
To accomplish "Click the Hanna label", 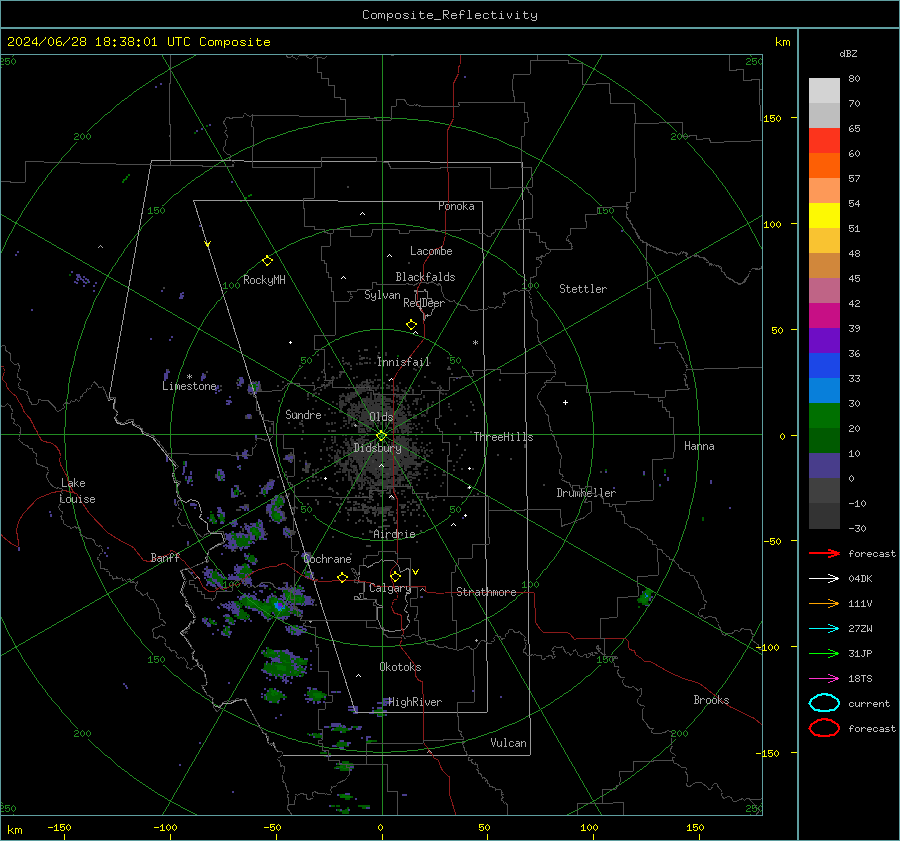I will [x=699, y=446].
